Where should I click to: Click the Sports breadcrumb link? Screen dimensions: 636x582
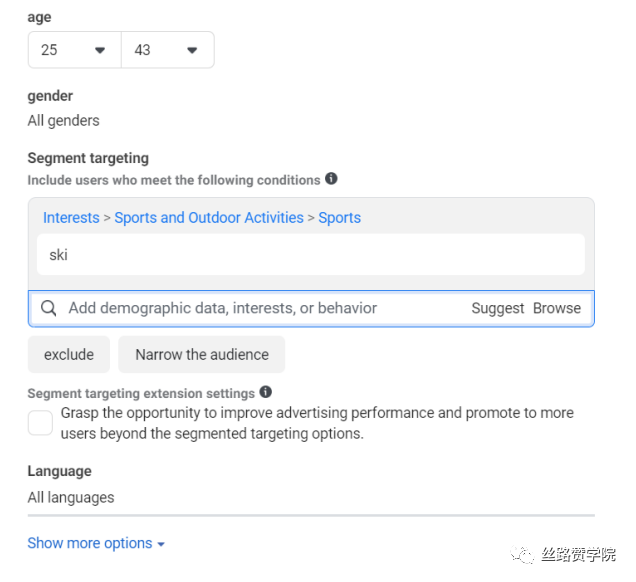[339, 217]
